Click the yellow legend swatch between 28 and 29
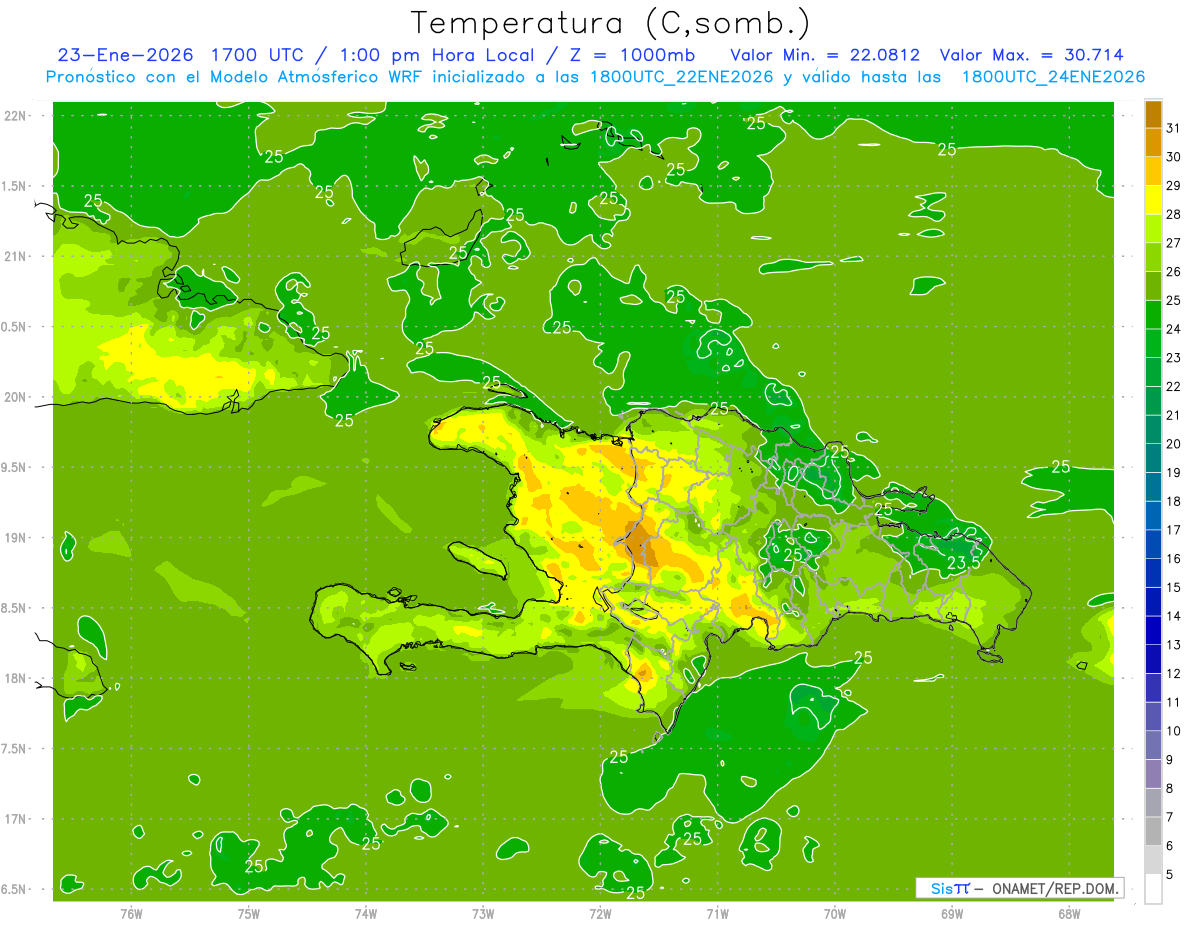 tap(1153, 199)
